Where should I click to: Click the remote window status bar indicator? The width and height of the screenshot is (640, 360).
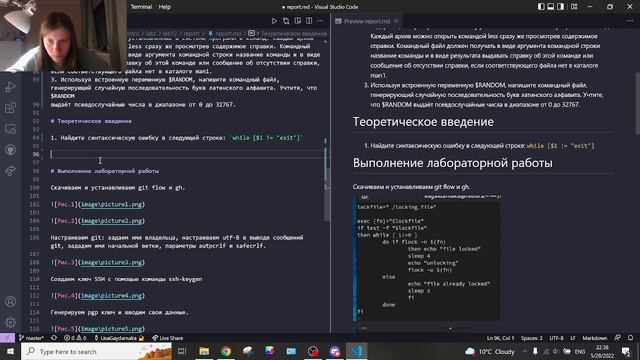(7, 338)
